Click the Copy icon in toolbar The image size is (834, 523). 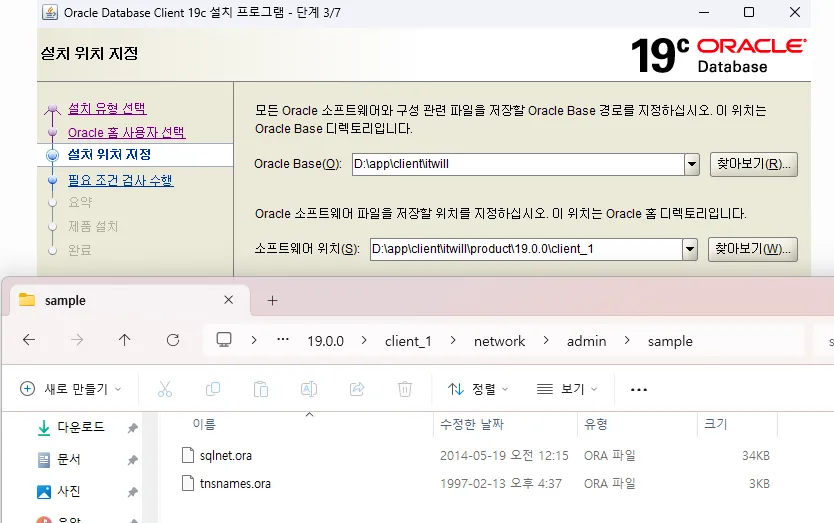click(x=213, y=389)
